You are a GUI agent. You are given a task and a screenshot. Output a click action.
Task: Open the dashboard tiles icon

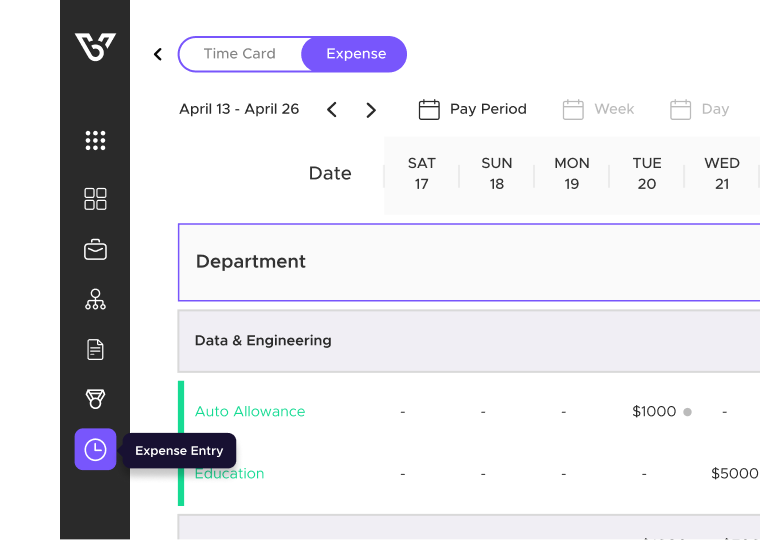pos(95,199)
